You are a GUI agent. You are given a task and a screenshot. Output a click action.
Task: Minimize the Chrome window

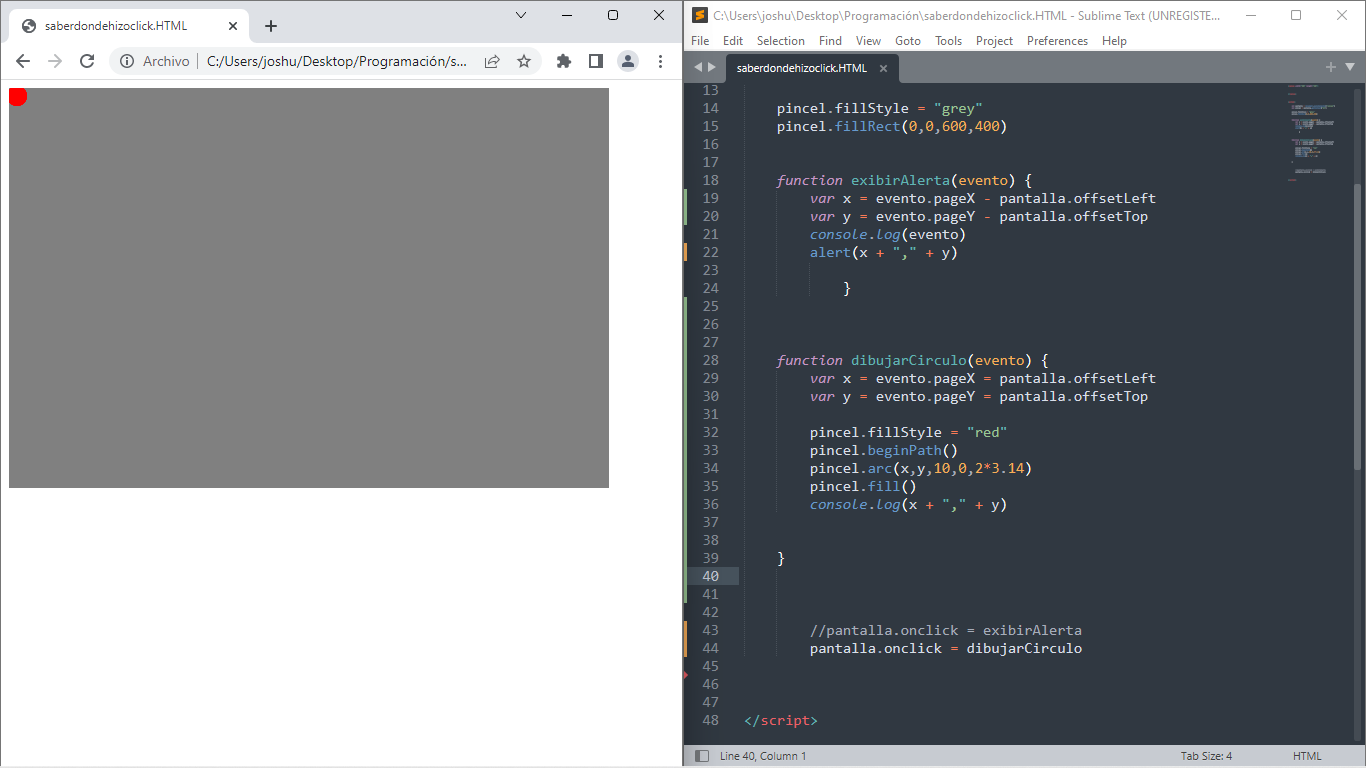point(567,15)
